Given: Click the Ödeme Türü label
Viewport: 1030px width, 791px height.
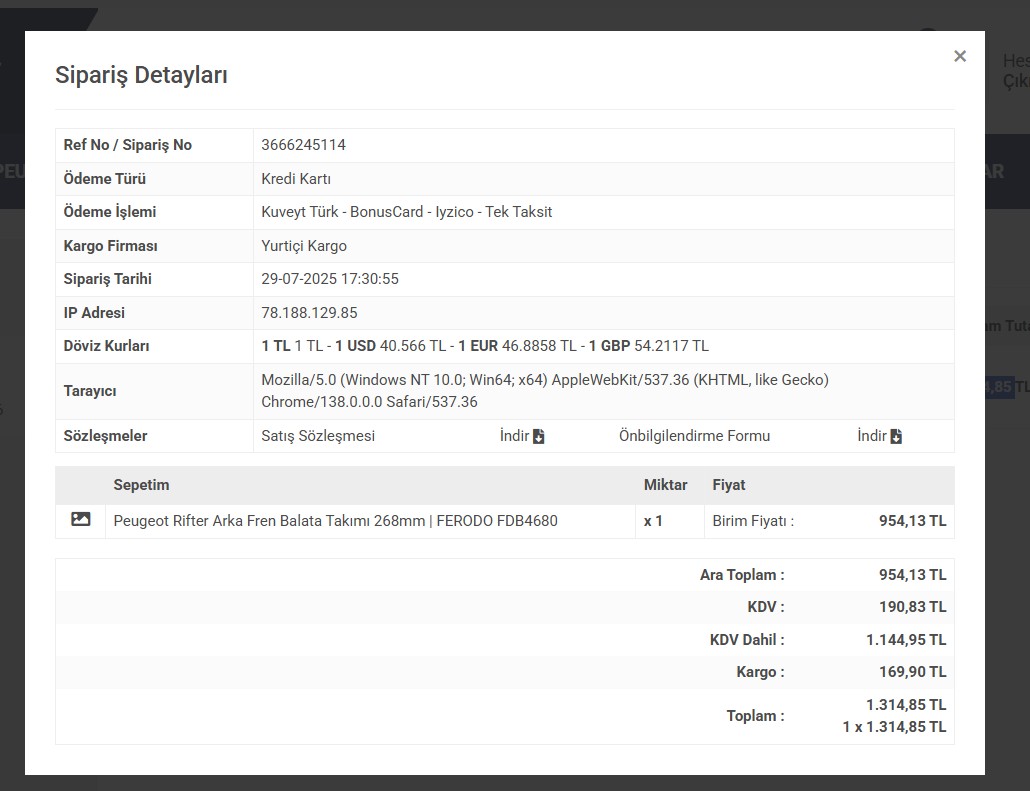Looking at the screenshot, I should coord(104,179).
